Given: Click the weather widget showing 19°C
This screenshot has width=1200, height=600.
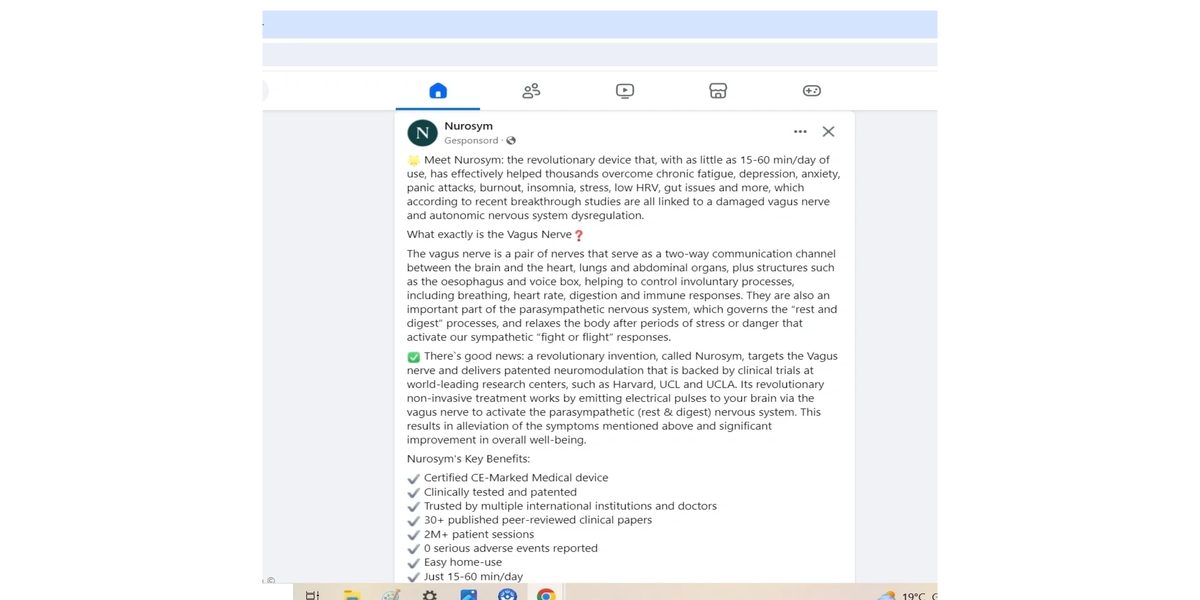Looking at the screenshot, I should click(906, 596).
